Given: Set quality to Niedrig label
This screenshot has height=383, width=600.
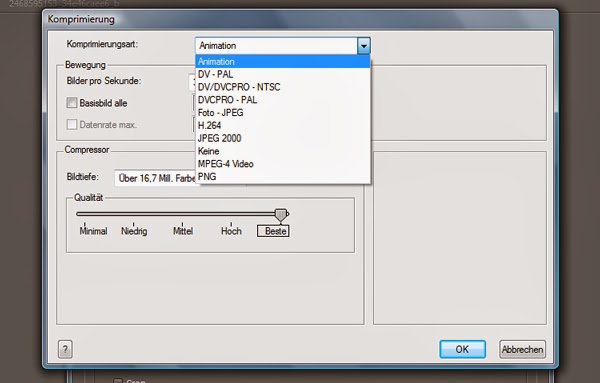Looking at the screenshot, I should pos(134,231).
